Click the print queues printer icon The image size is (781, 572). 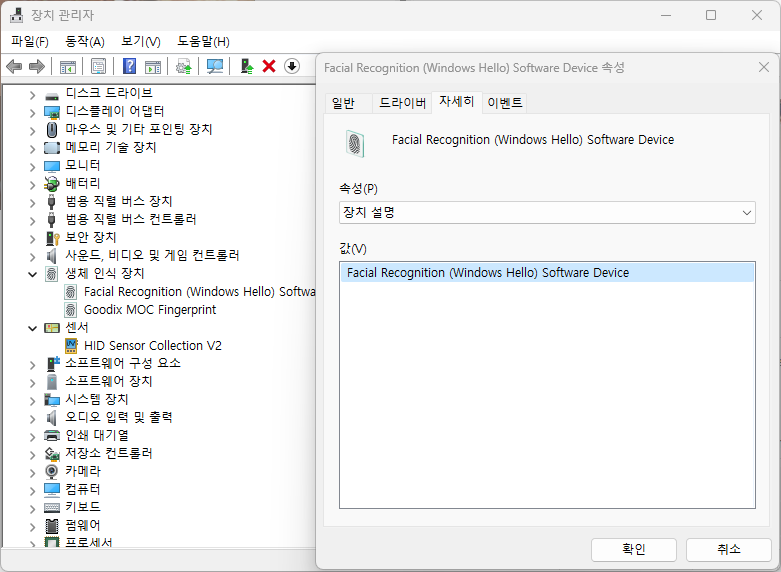coord(52,435)
